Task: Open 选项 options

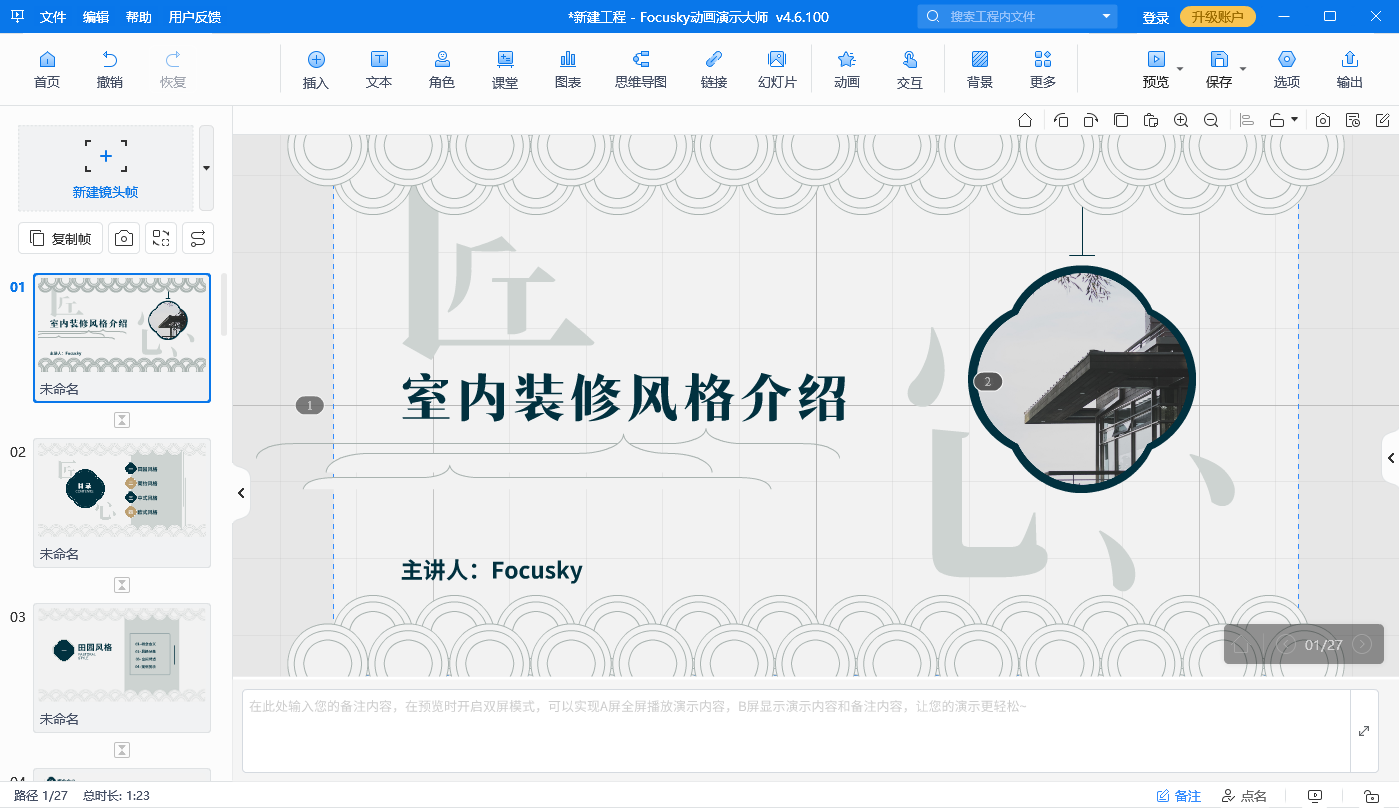Action: 1287,70
